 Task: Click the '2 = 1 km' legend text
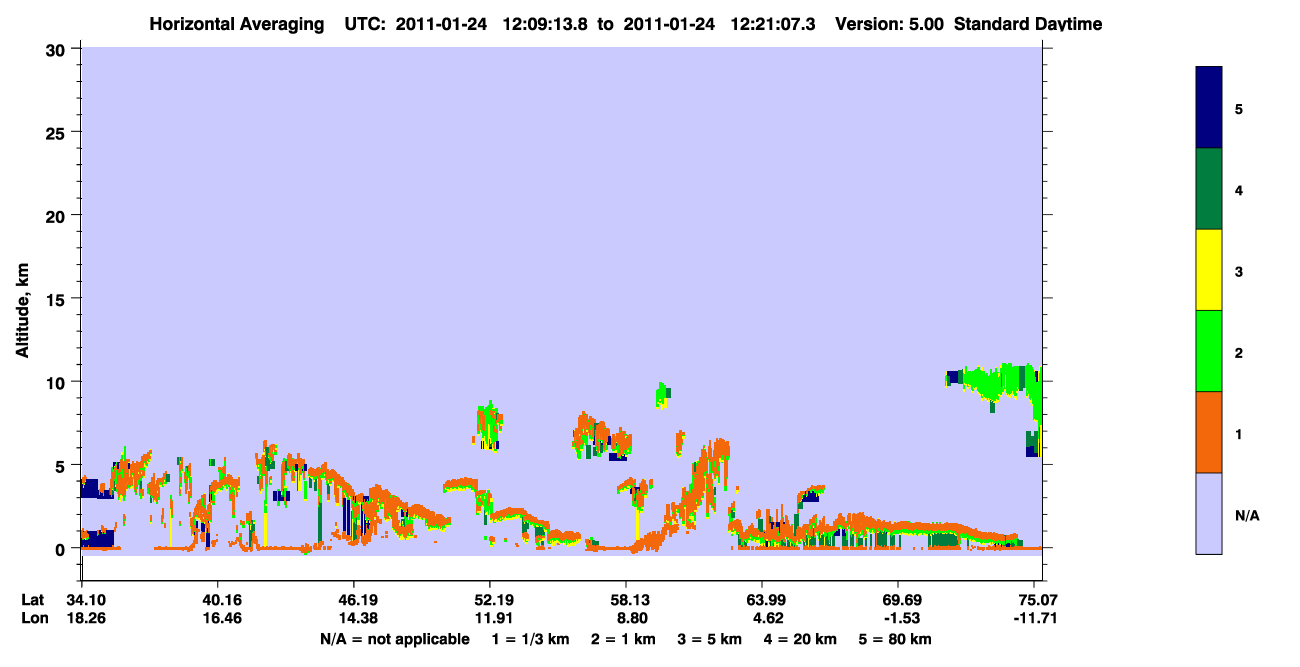pyautogui.click(x=624, y=639)
